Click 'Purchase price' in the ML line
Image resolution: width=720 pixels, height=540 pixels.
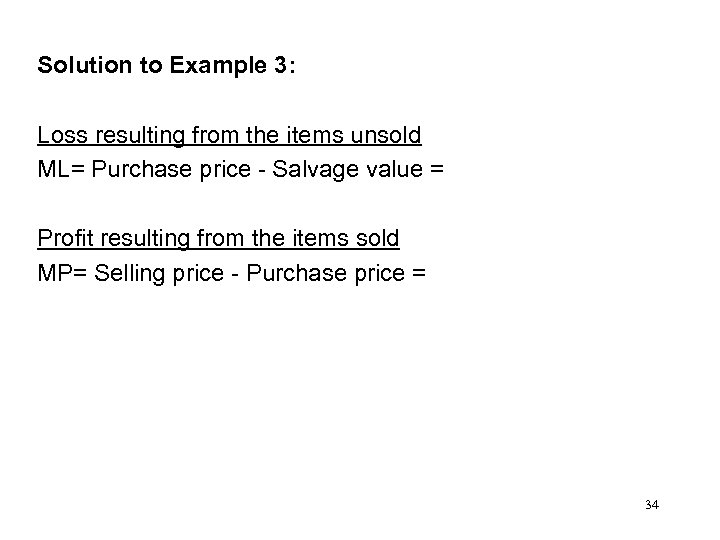pyautogui.click(x=168, y=170)
